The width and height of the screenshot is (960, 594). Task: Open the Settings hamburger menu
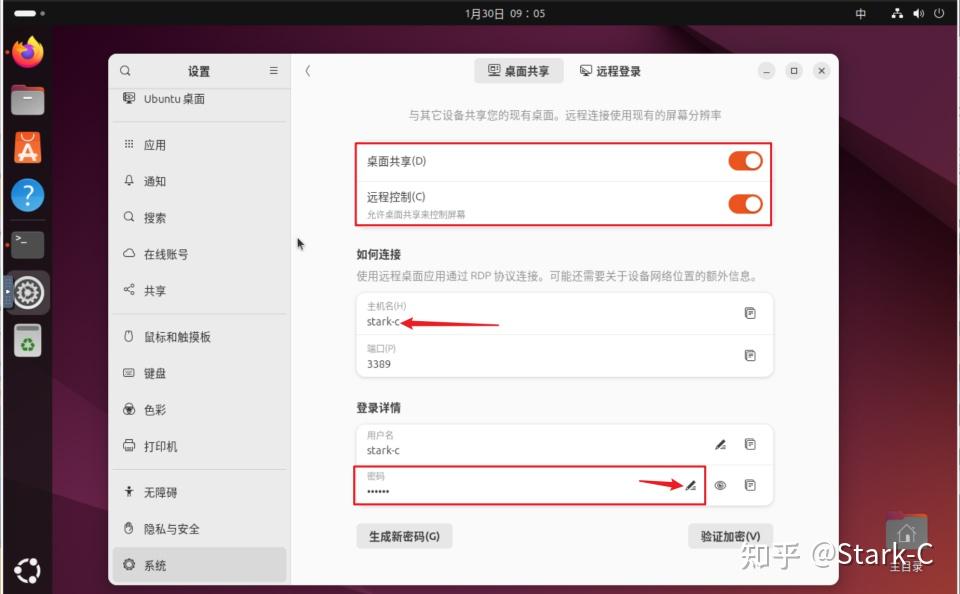(273, 70)
